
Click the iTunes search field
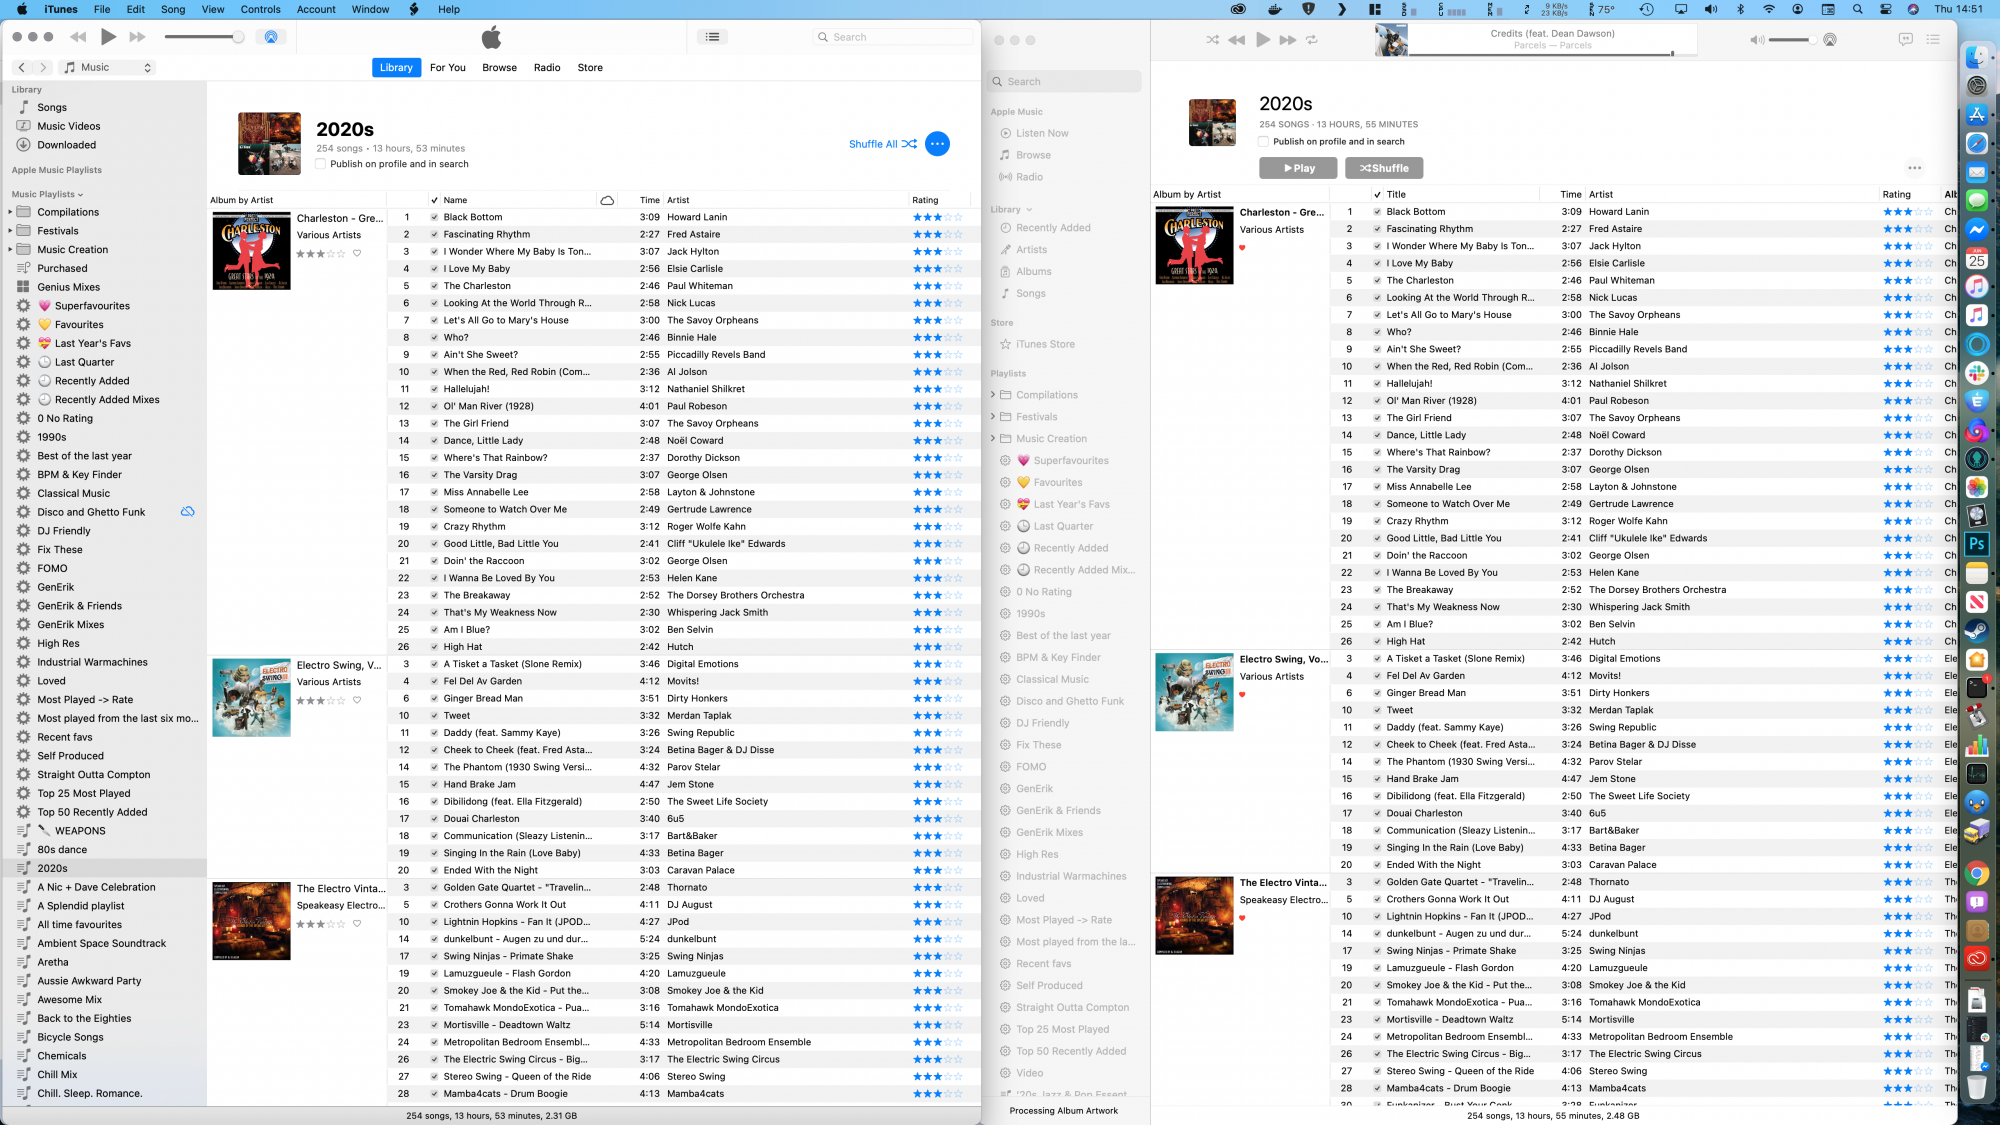pos(893,37)
